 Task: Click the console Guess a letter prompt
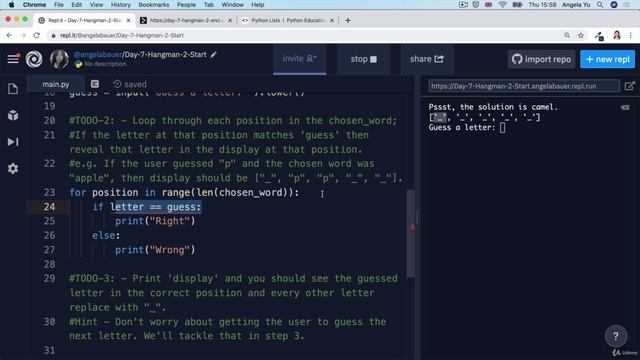[462, 127]
